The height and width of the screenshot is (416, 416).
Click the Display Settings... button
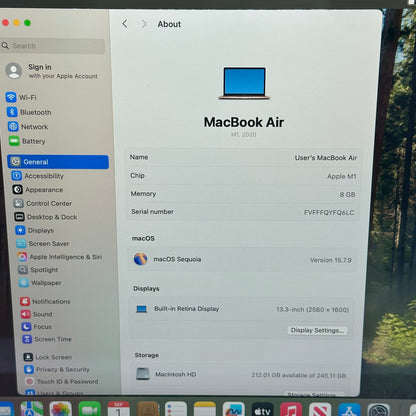317,330
